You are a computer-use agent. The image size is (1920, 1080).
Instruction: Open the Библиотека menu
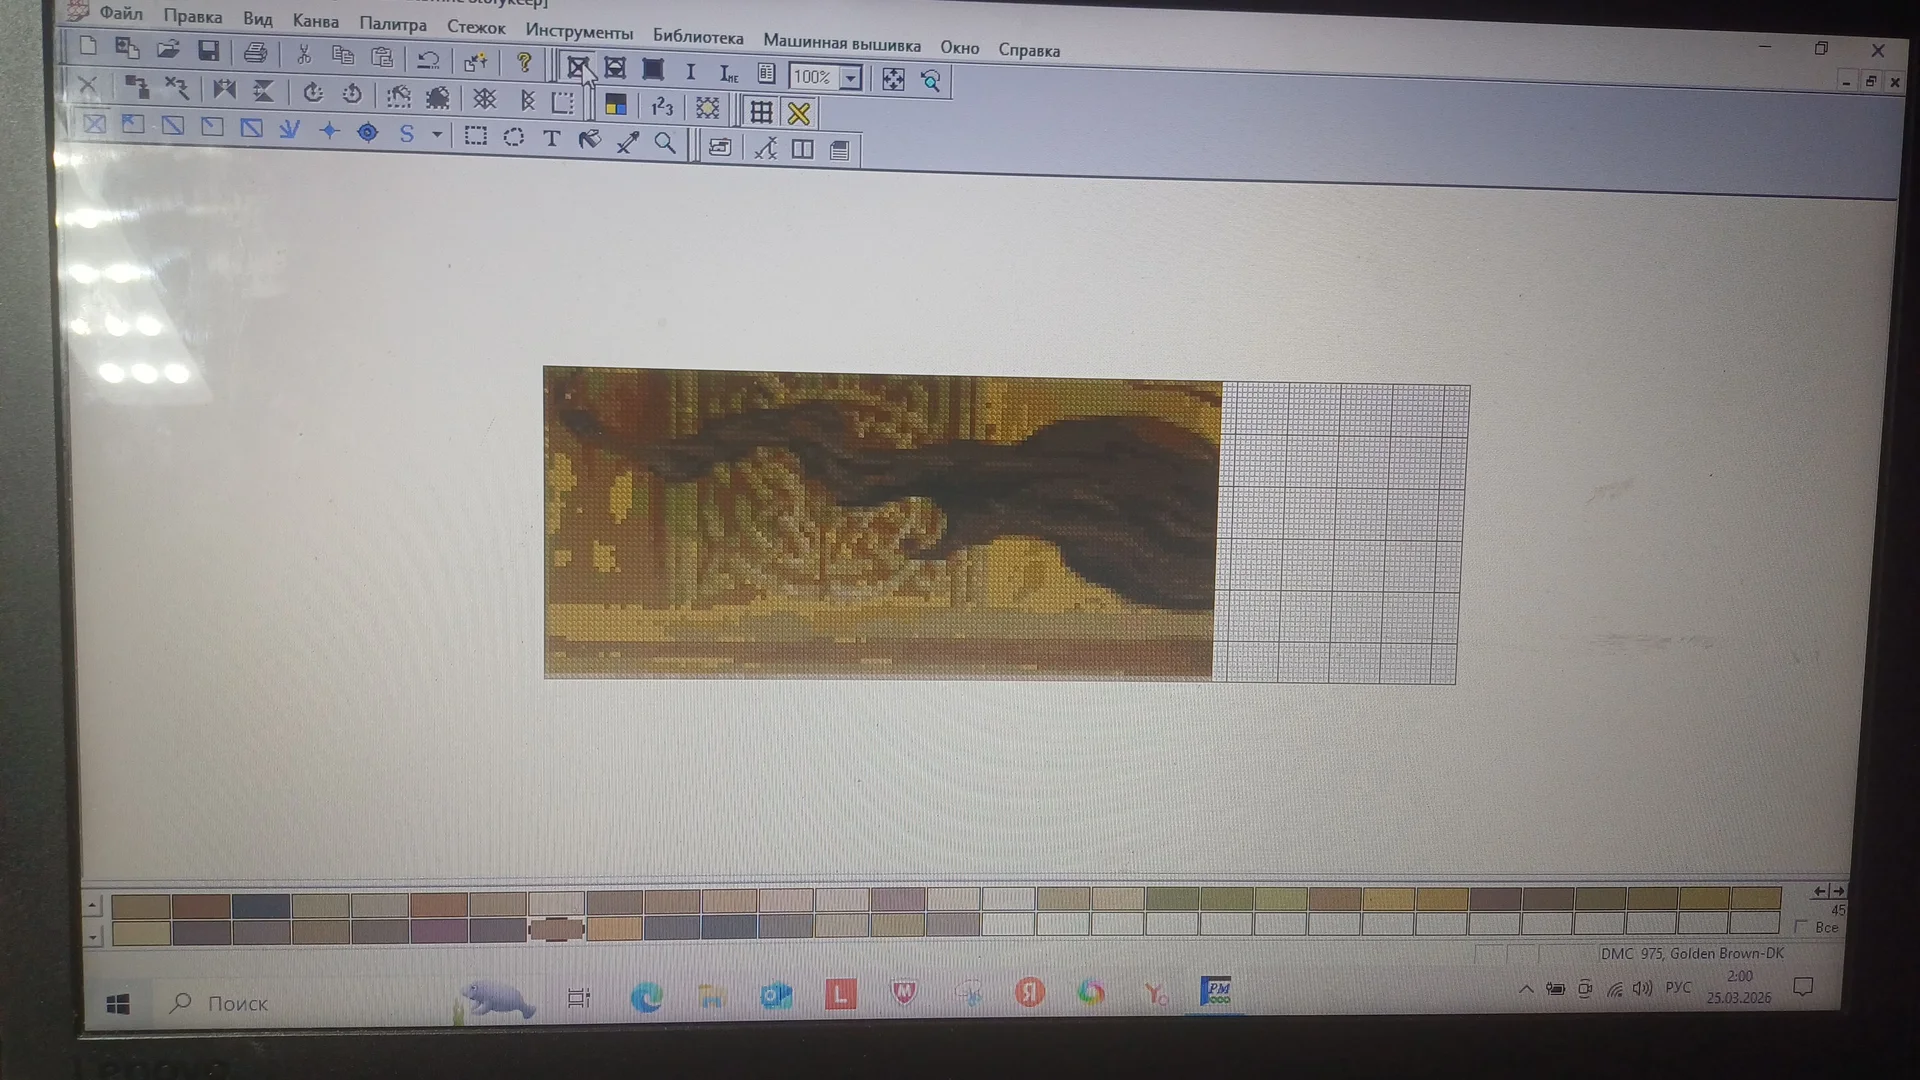pos(698,37)
